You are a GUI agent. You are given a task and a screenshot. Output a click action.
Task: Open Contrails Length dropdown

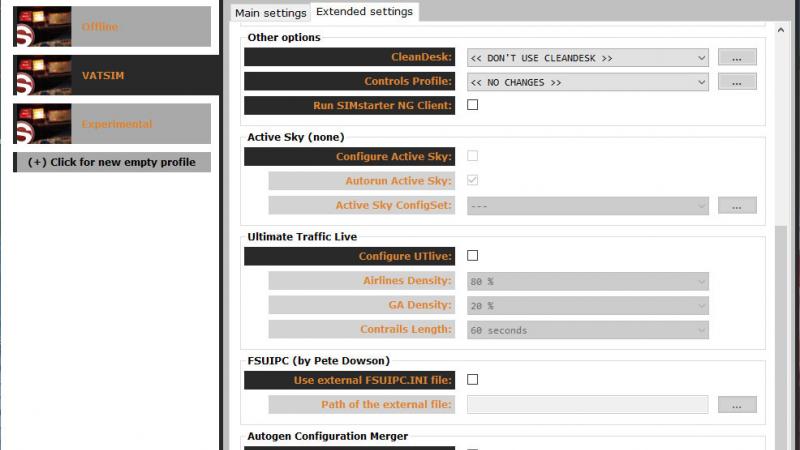pos(588,330)
